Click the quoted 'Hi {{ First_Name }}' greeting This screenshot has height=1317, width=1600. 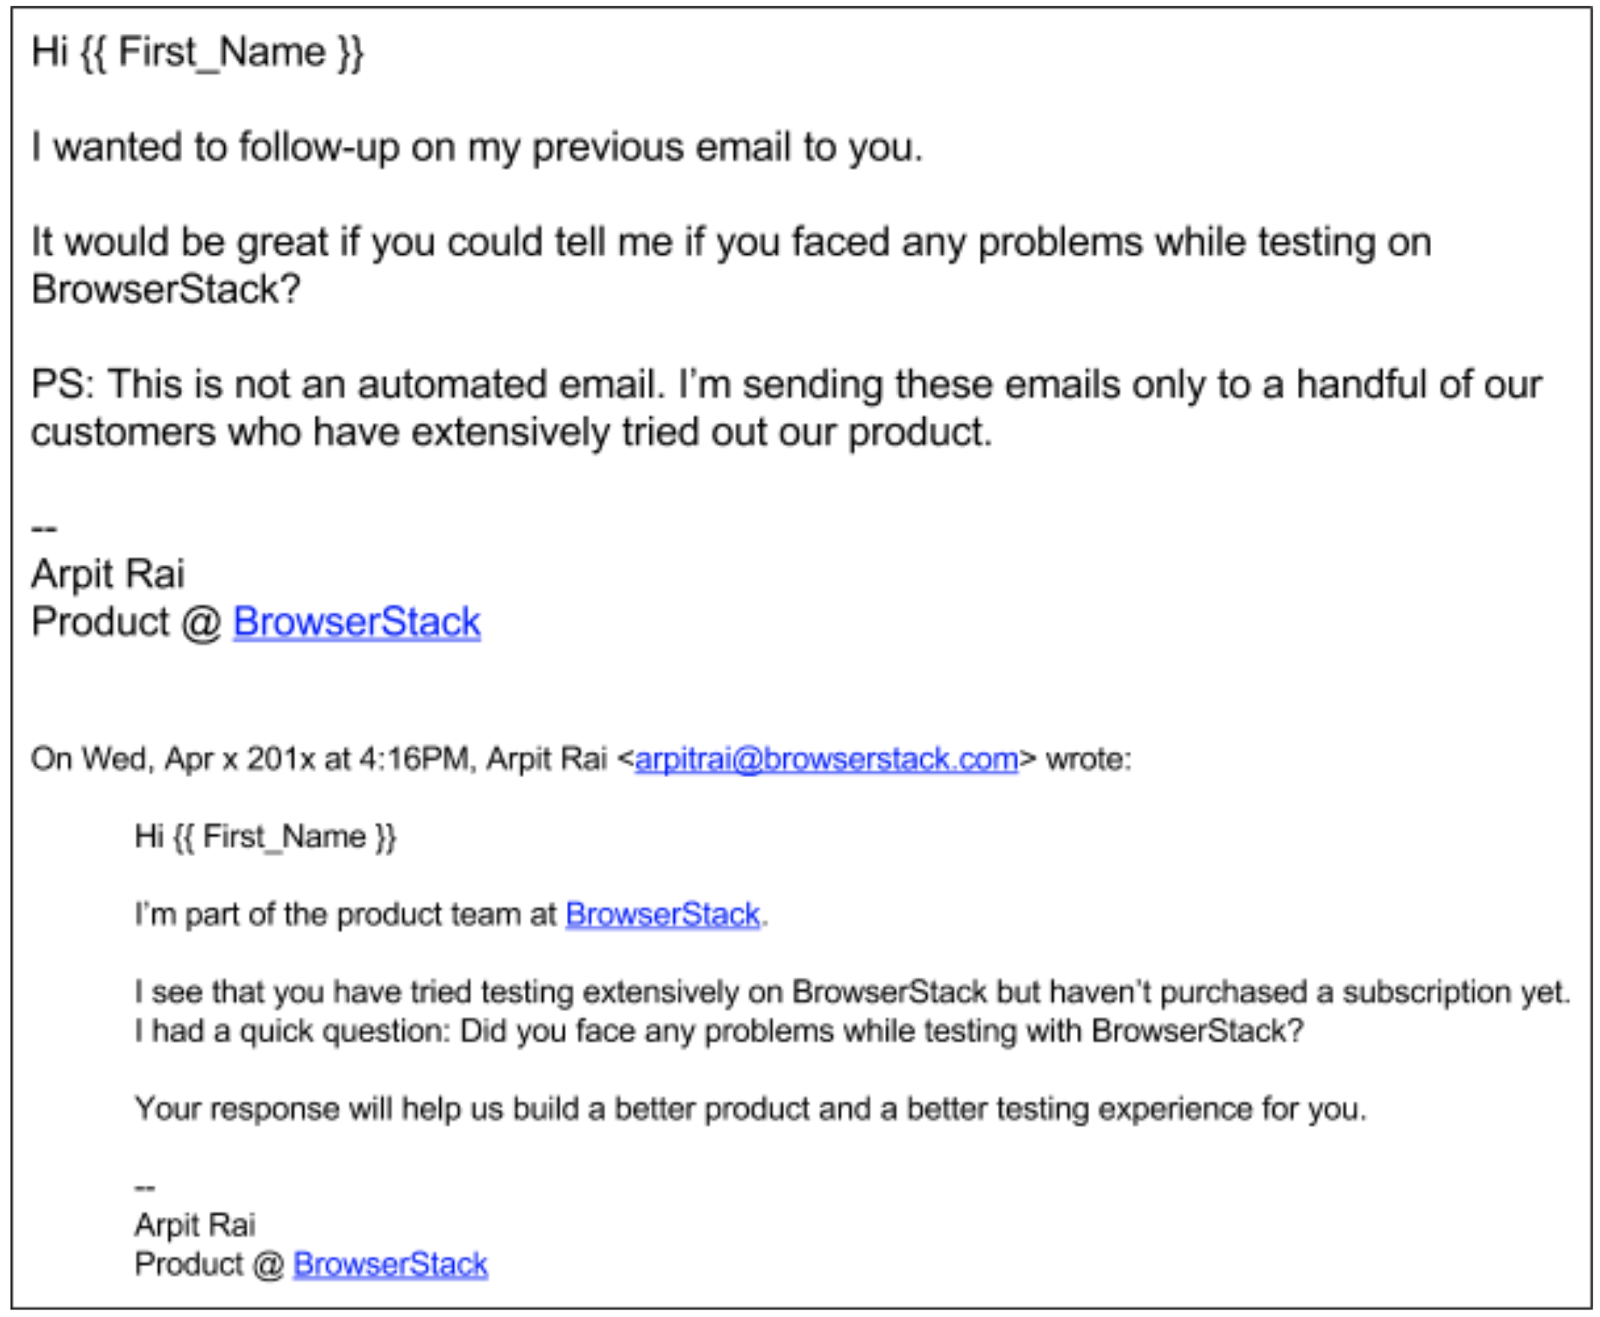(265, 836)
